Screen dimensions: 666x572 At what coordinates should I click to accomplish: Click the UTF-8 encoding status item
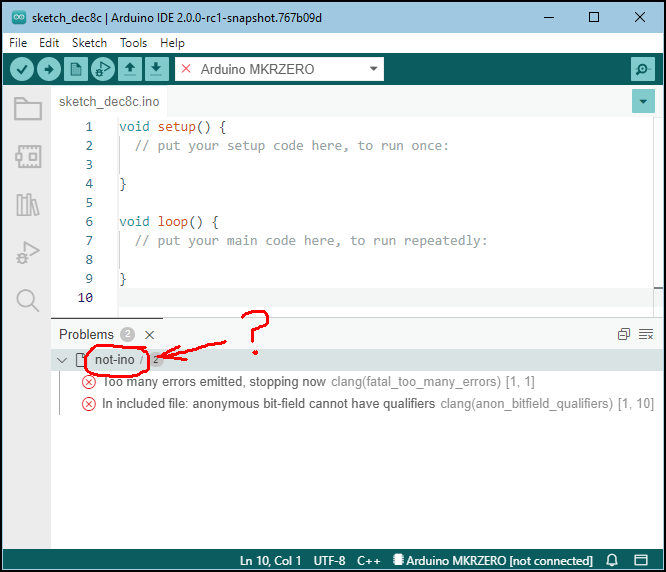coord(329,561)
